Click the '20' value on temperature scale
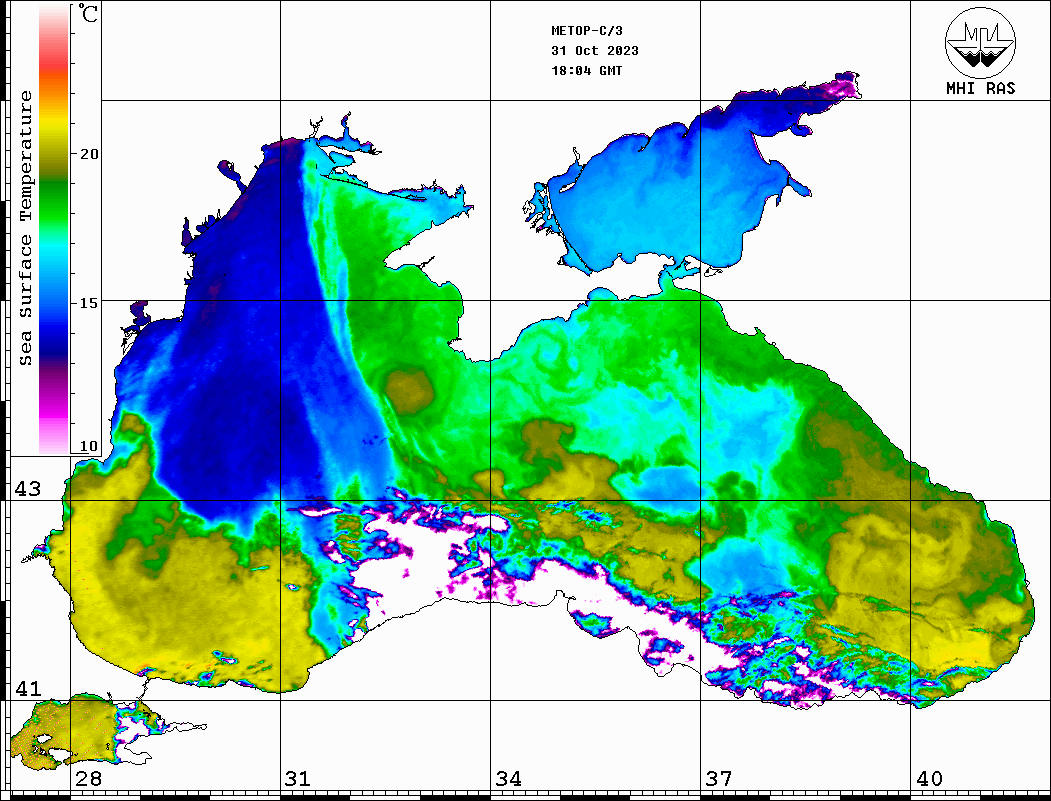The image size is (1051, 801). pyautogui.click(x=88, y=154)
